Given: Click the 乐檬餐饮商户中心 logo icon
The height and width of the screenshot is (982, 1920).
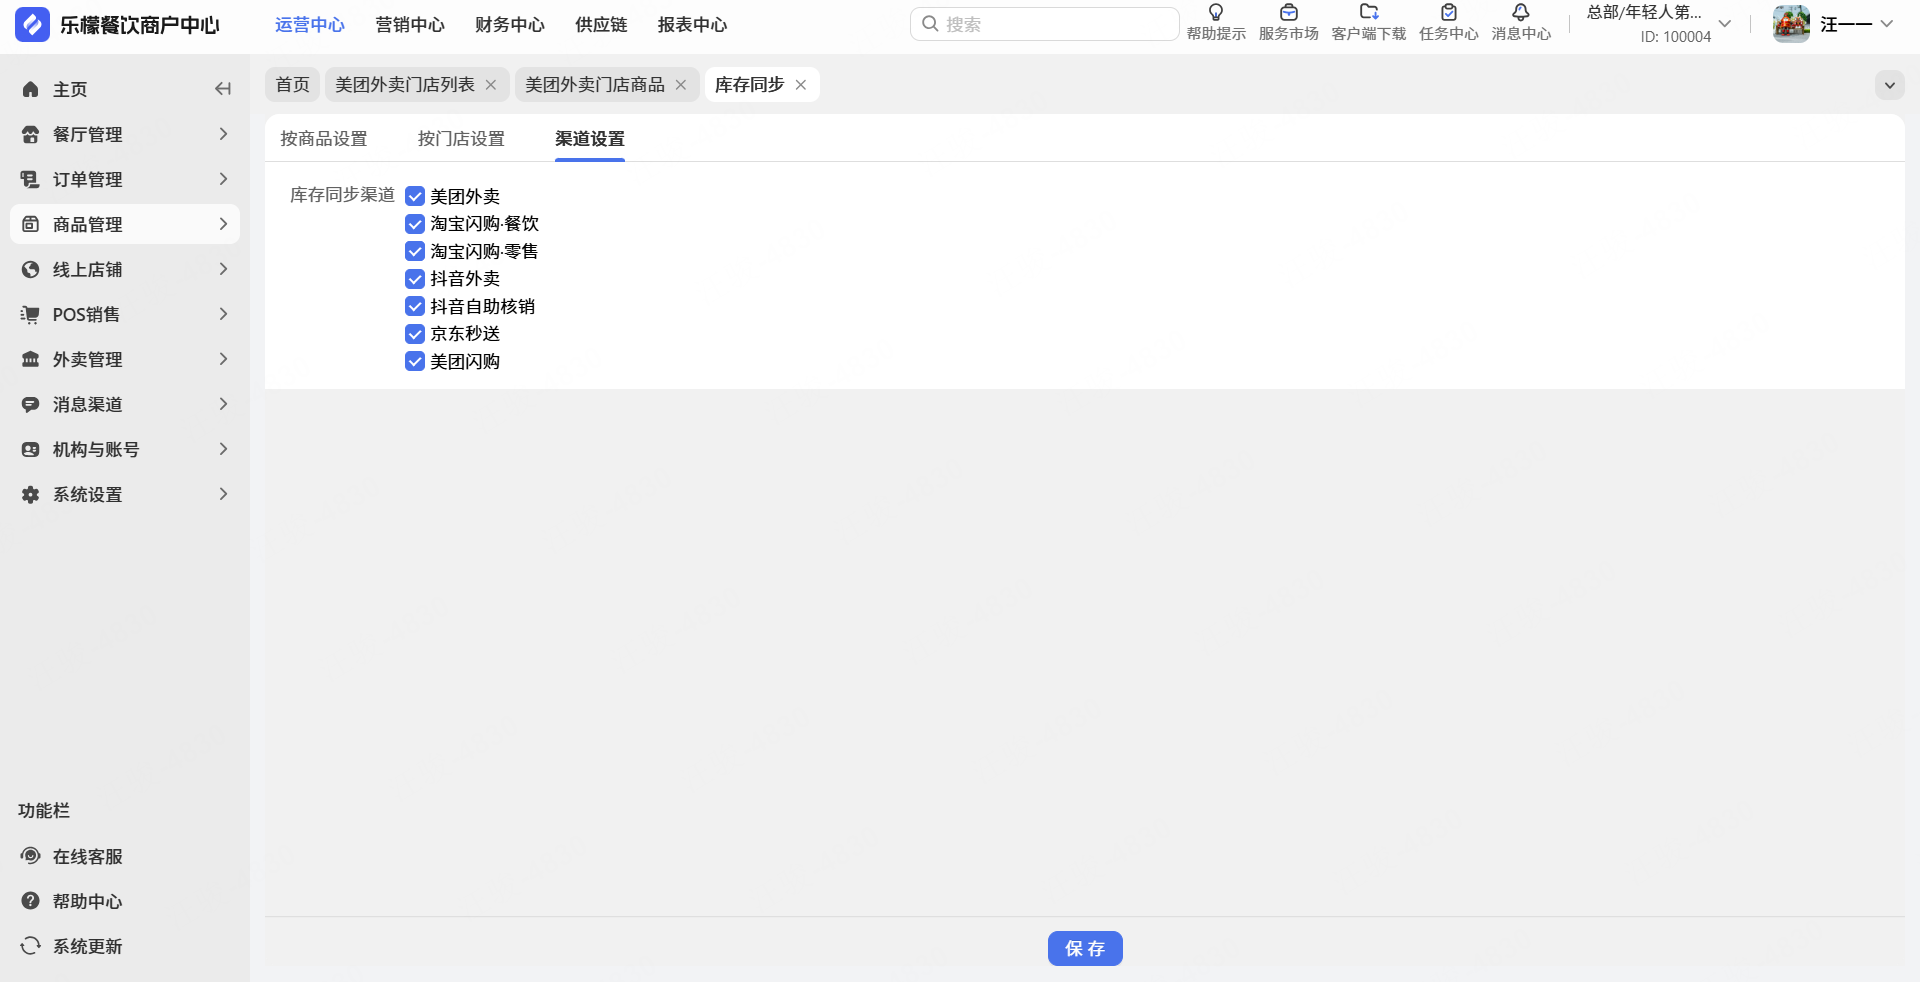Looking at the screenshot, I should (32, 24).
